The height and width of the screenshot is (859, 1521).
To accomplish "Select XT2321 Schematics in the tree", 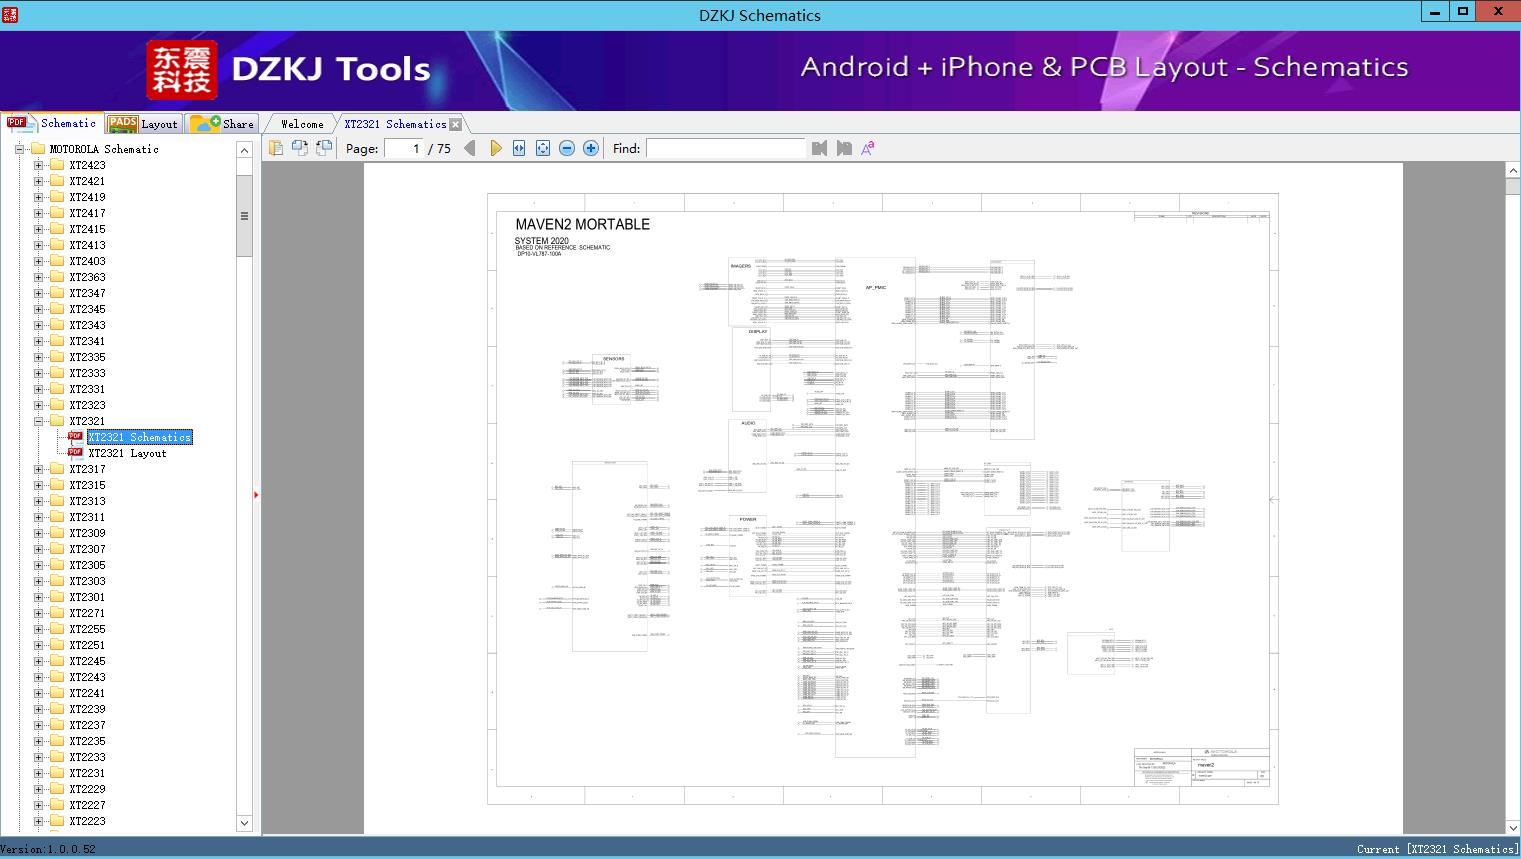I will click(x=139, y=437).
